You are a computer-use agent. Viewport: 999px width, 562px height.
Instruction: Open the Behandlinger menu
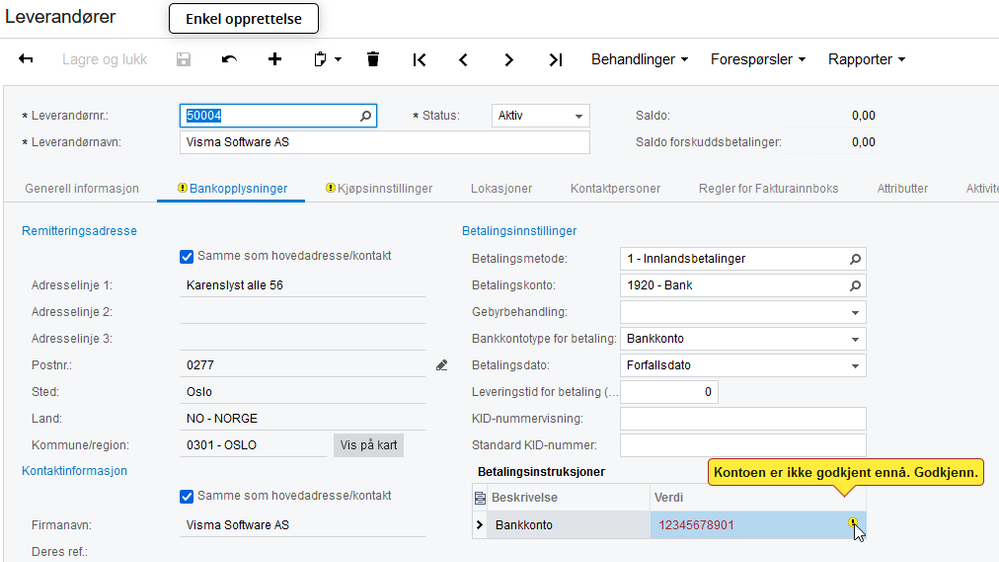(640, 59)
